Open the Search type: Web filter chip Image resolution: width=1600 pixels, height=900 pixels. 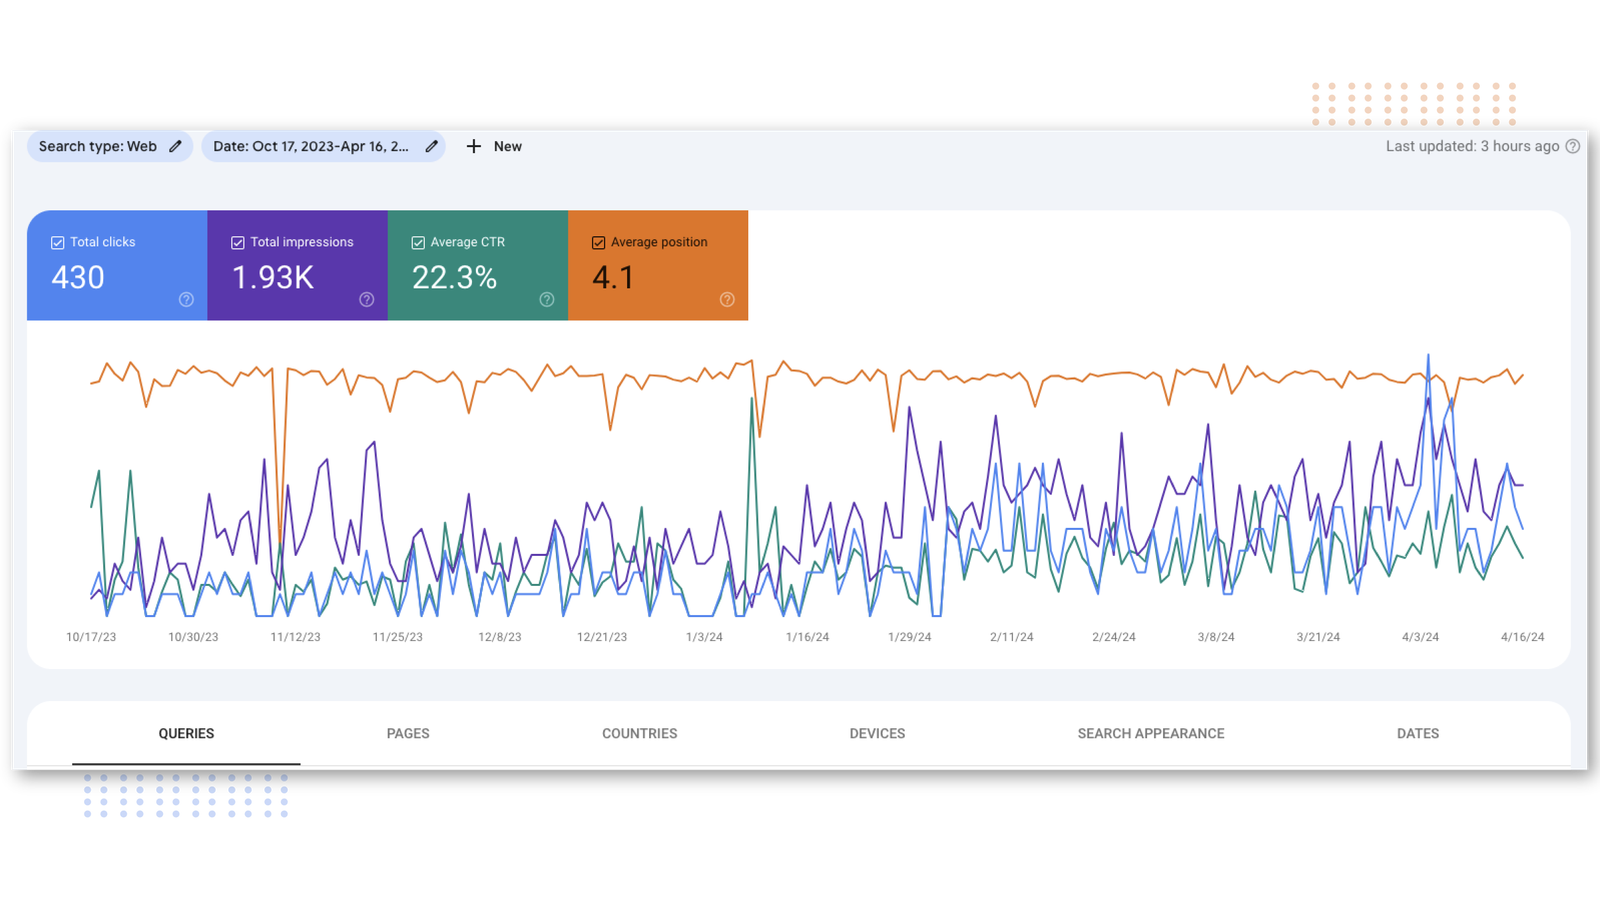[98, 146]
